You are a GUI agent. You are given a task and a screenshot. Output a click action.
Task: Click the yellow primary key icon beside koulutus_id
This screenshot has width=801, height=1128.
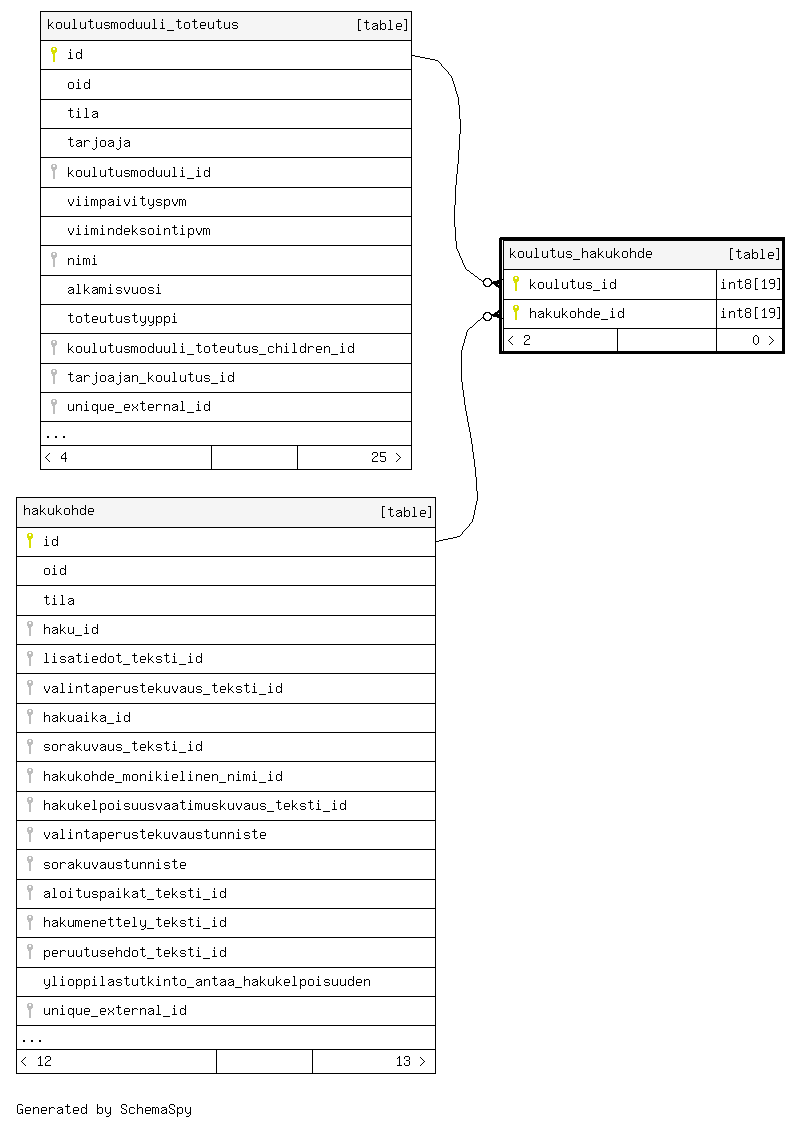click(516, 283)
